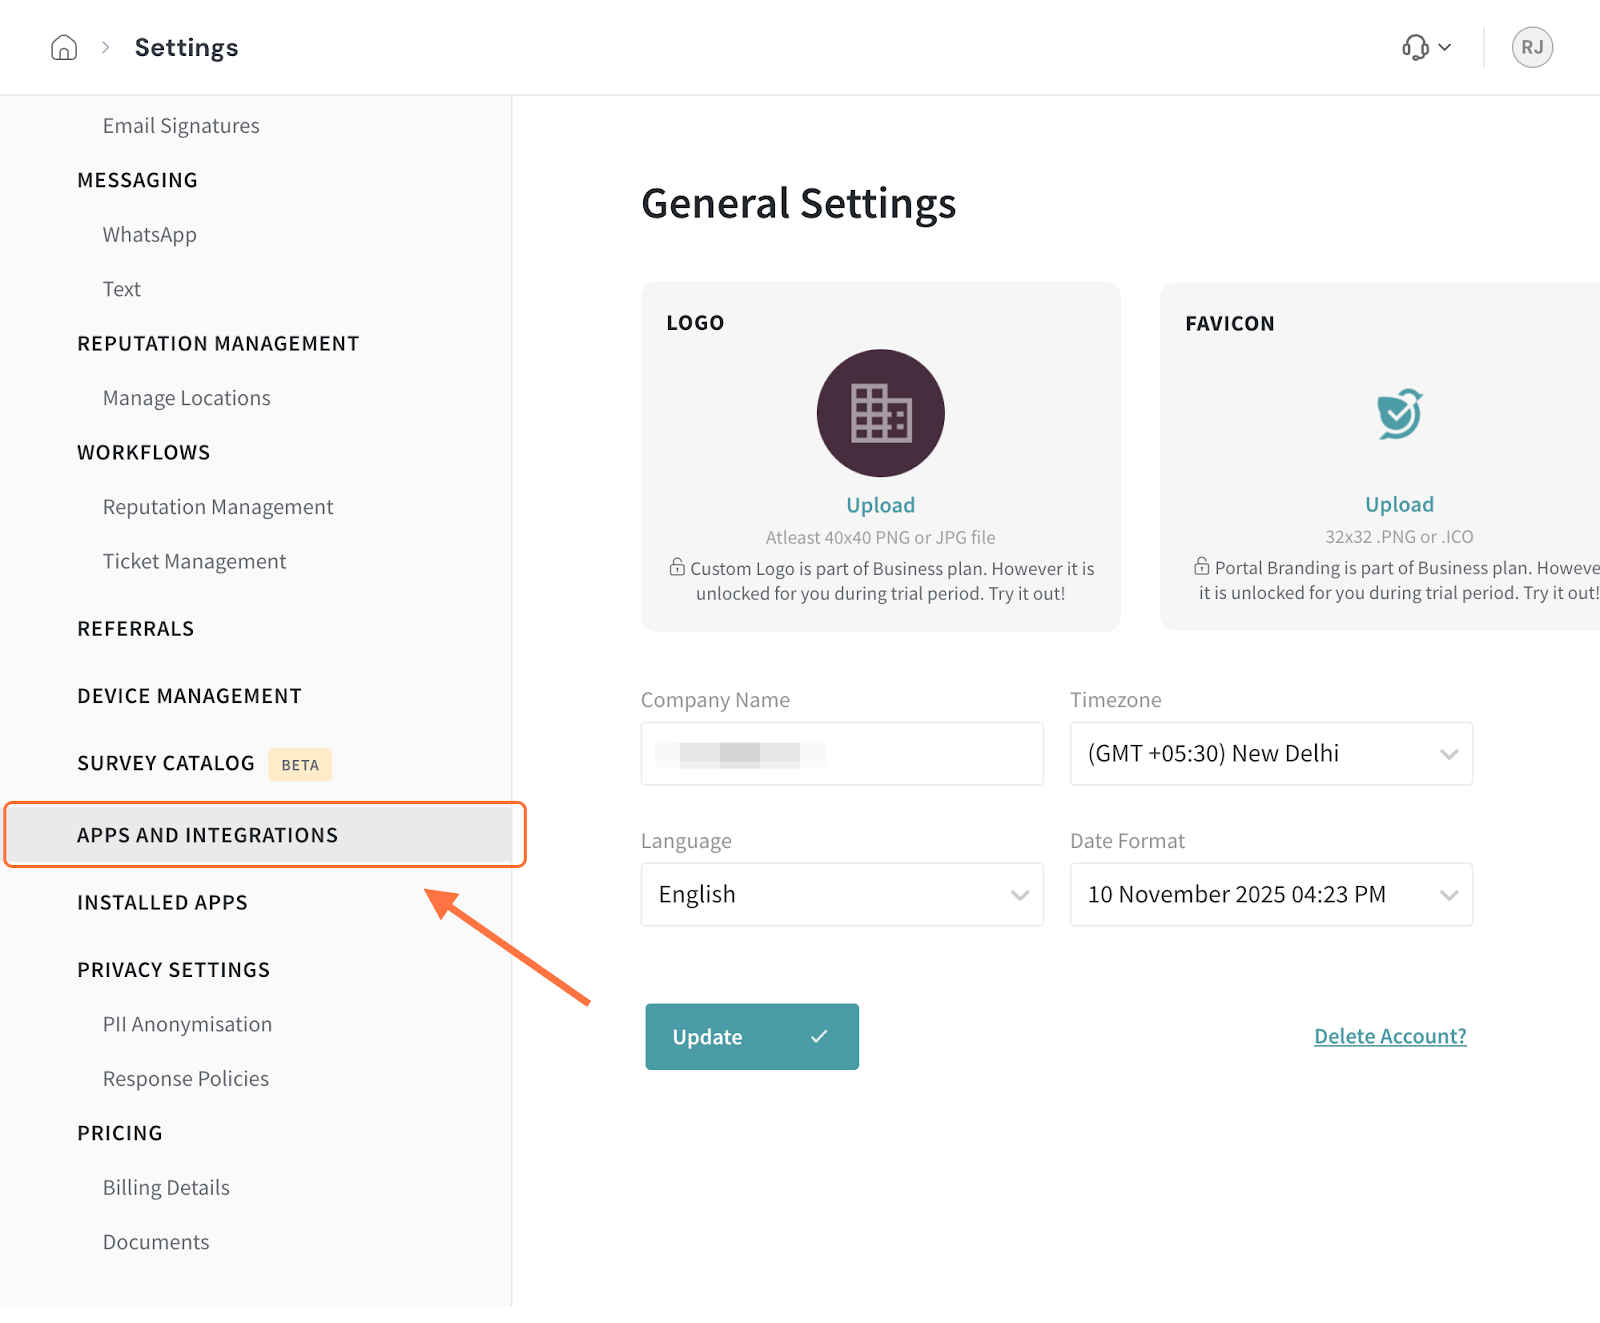The height and width of the screenshot is (1323, 1600).
Task: Open the Date Format dropdown
Action: [x=1270, y=894]
